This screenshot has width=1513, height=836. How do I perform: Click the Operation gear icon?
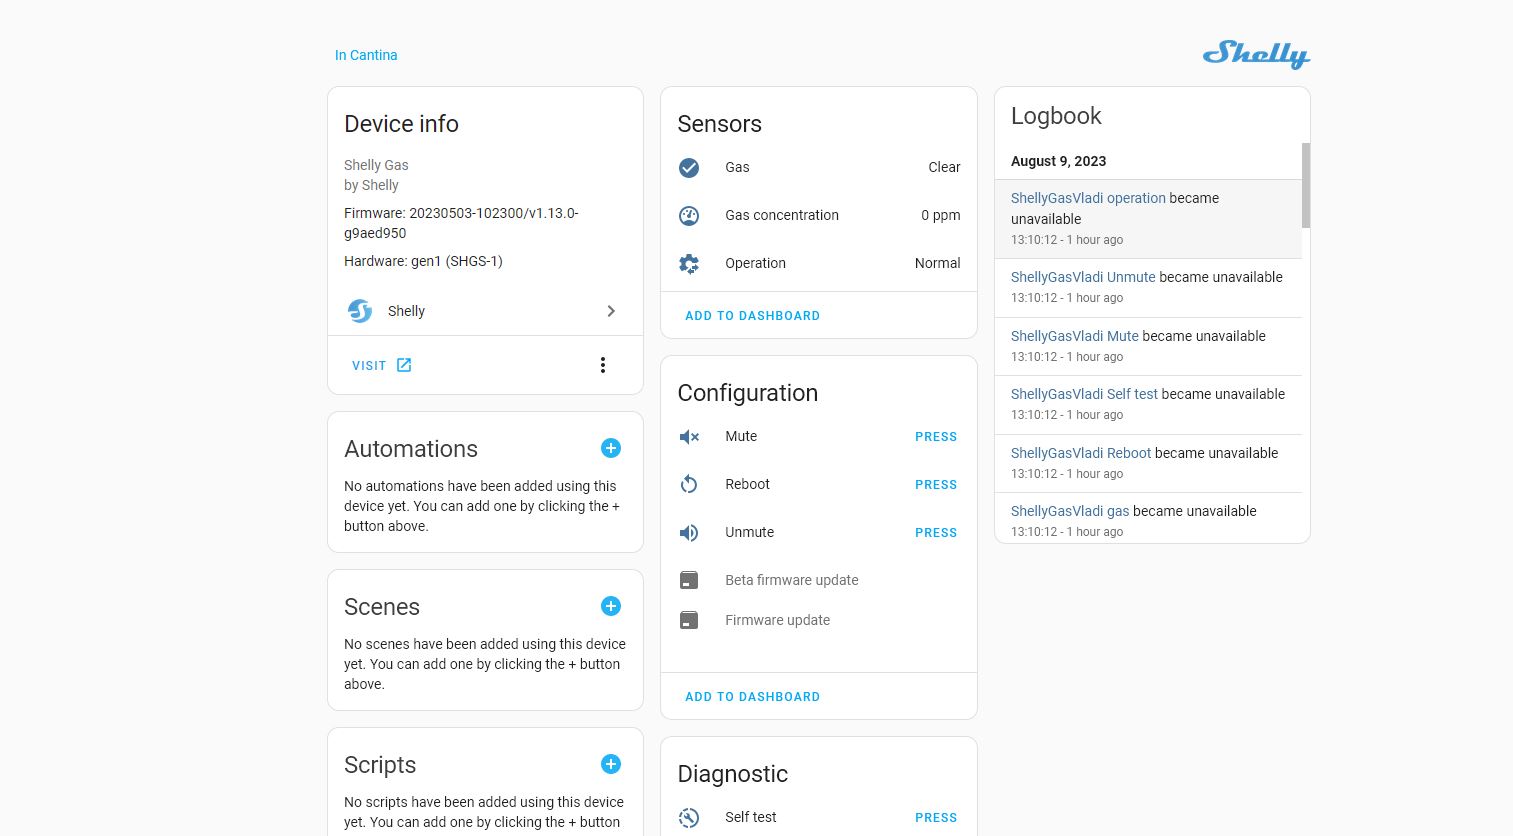[x=689, y=263]
